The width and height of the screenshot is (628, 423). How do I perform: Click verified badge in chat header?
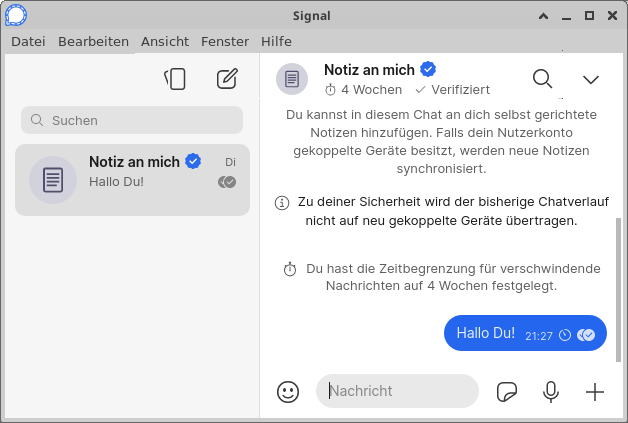click(428, 69)
